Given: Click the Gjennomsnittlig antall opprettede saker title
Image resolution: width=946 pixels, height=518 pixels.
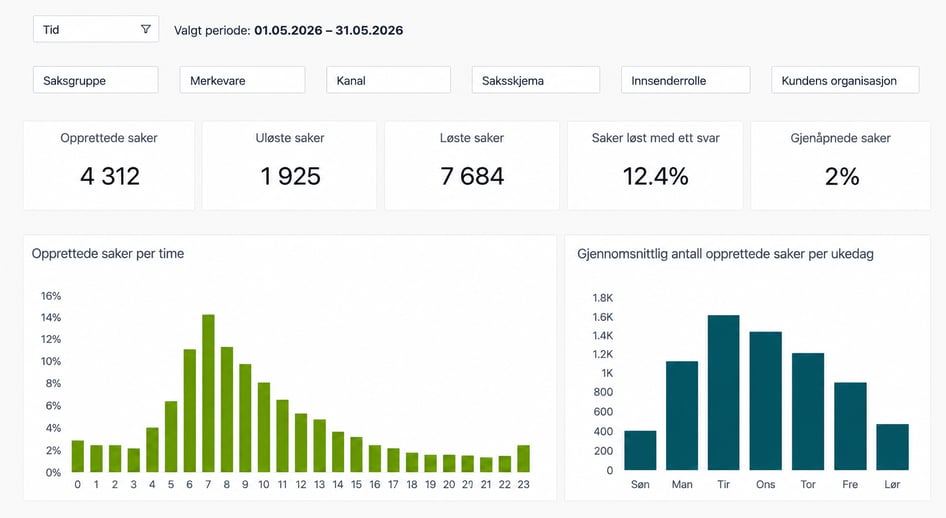Looking at the screenshot, I should pyautogui.click(x=725, y=254).
